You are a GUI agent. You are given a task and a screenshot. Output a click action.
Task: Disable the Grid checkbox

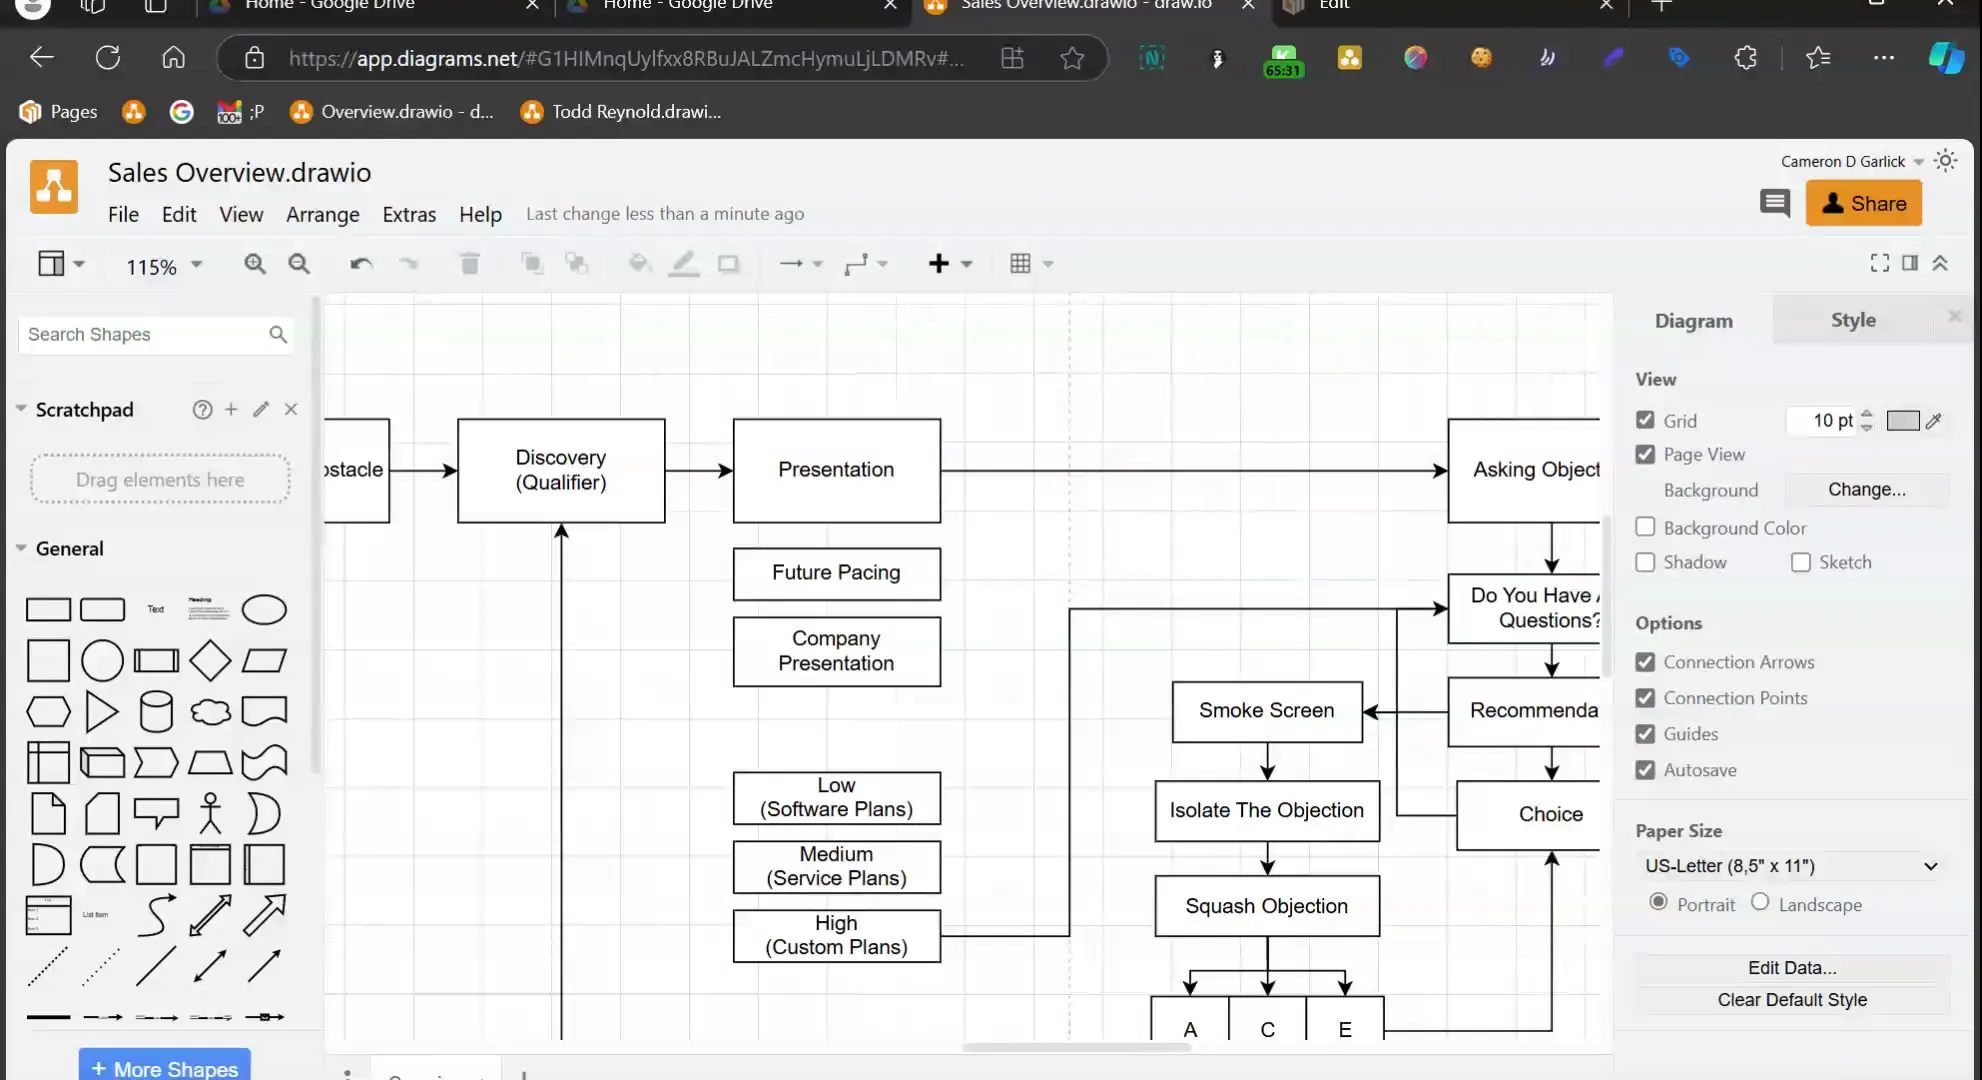pyautogui.click(x=1645, y=420)
